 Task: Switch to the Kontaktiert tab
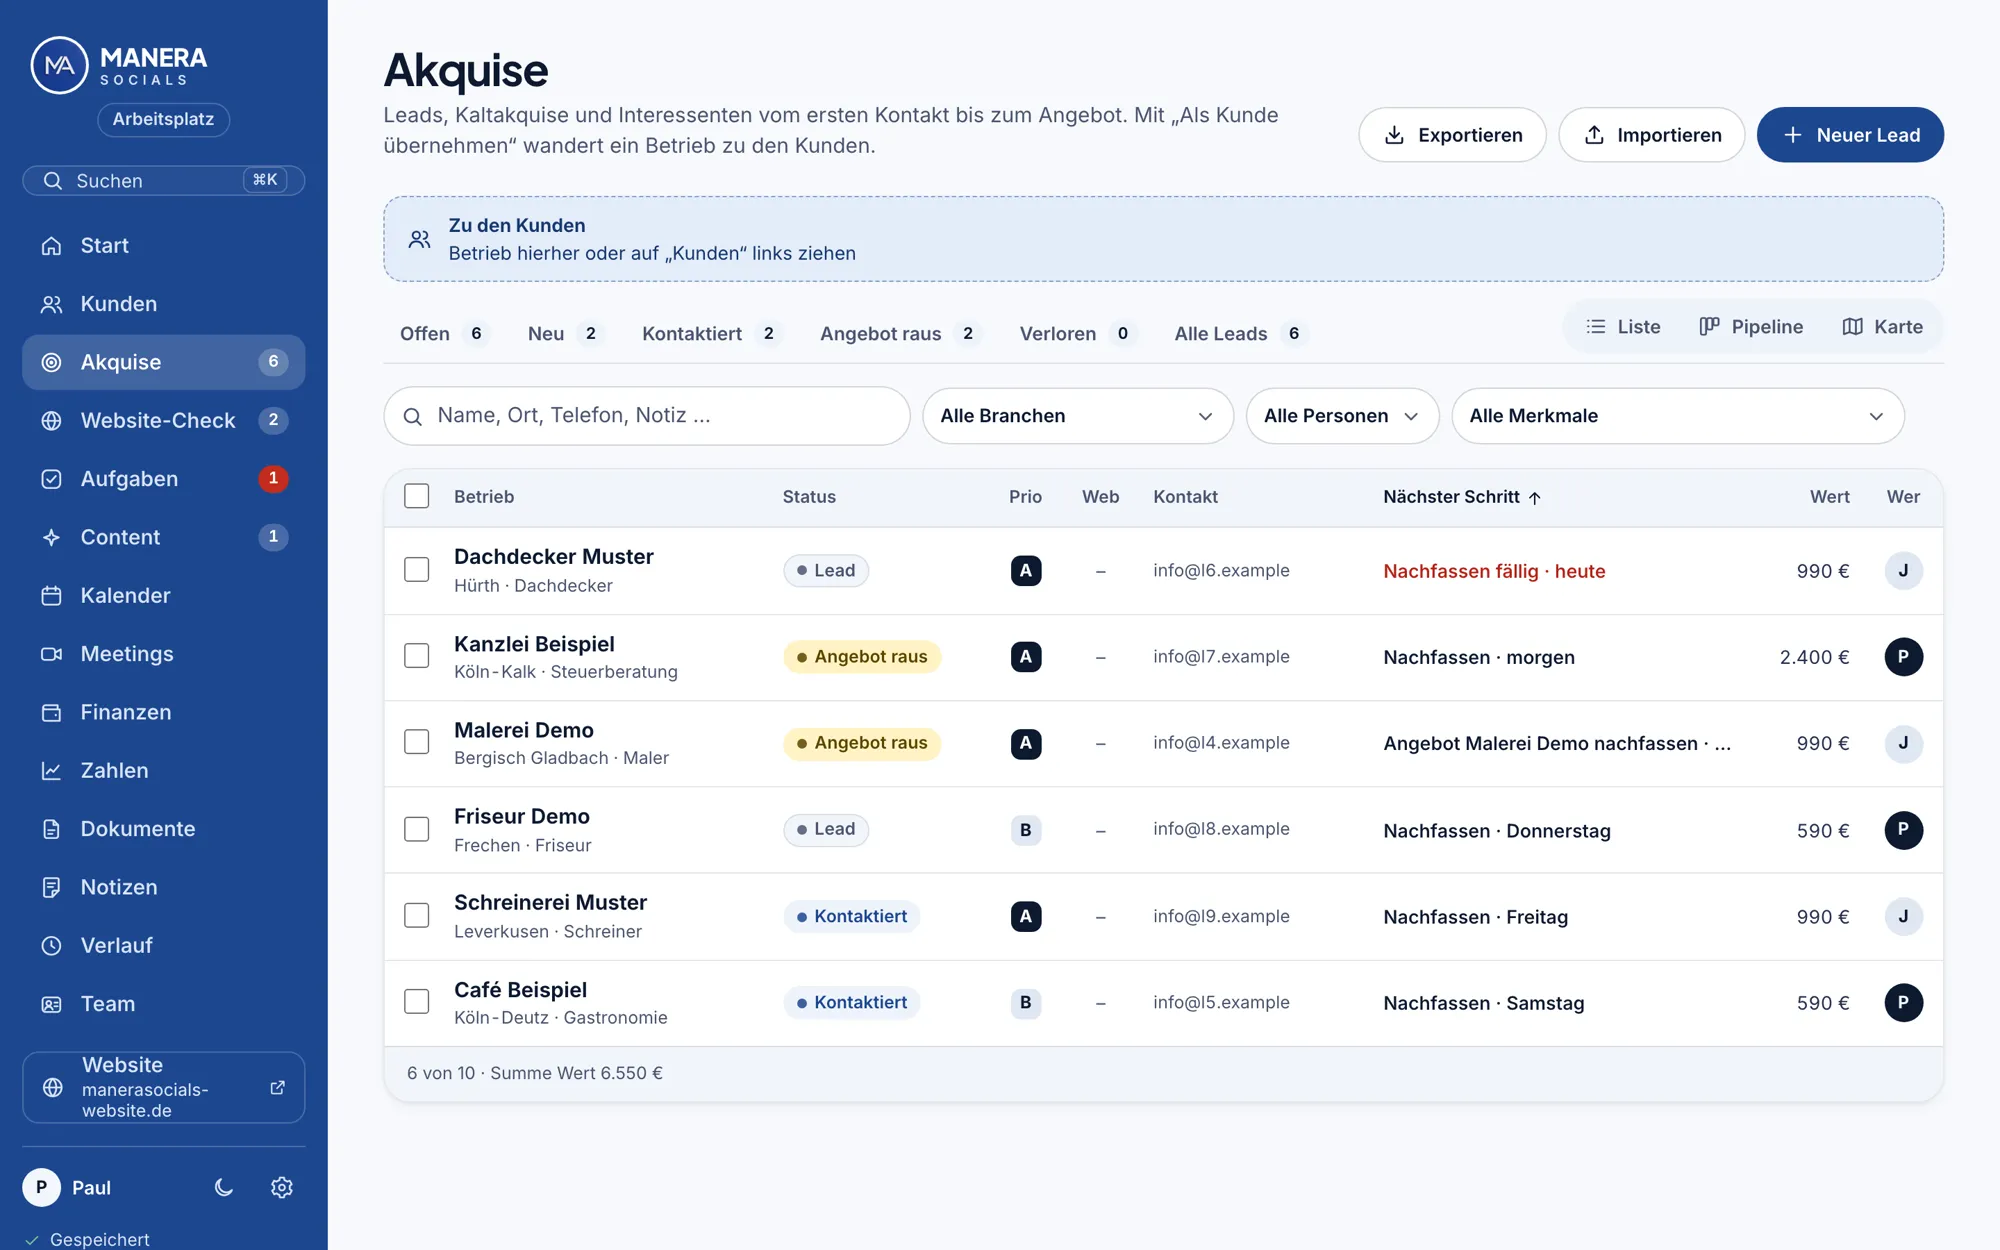(710, 334)
